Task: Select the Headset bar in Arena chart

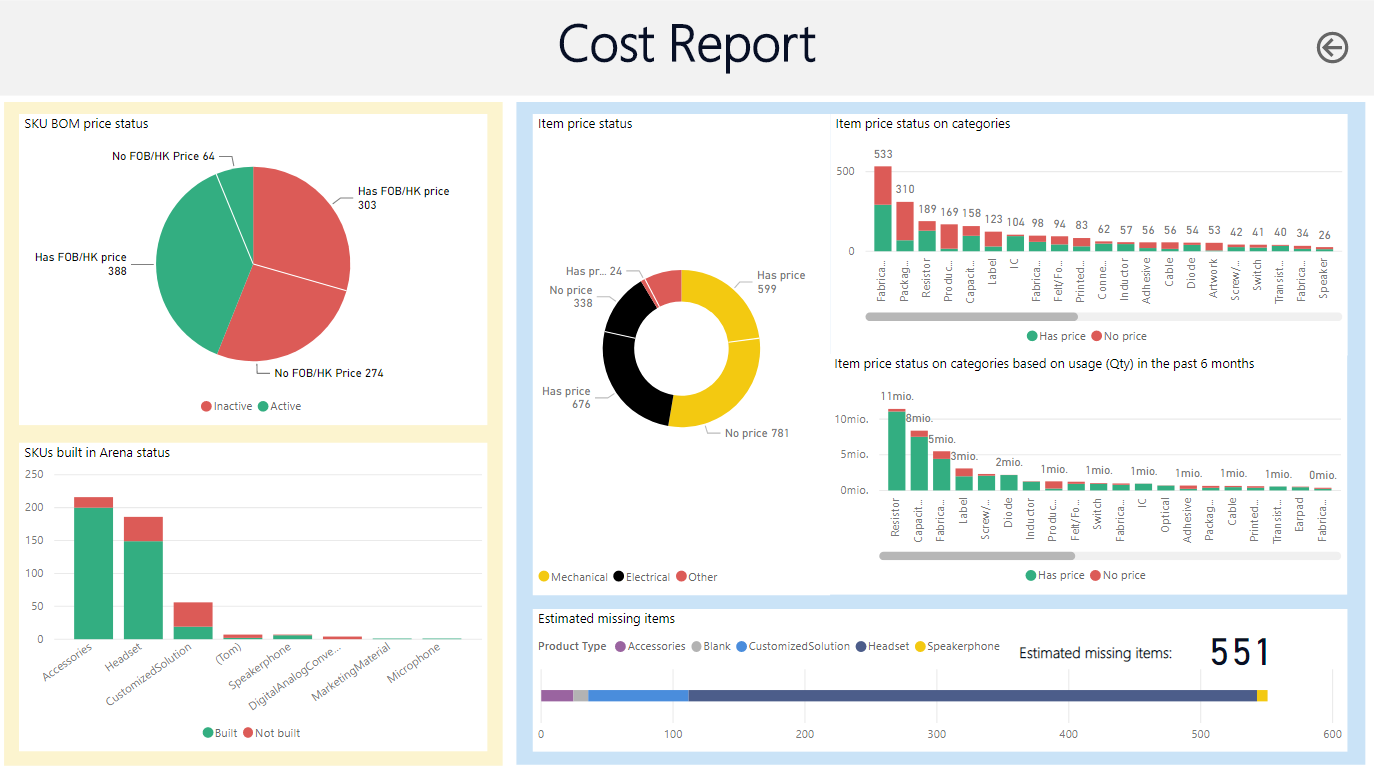Action: coord(143,590)
